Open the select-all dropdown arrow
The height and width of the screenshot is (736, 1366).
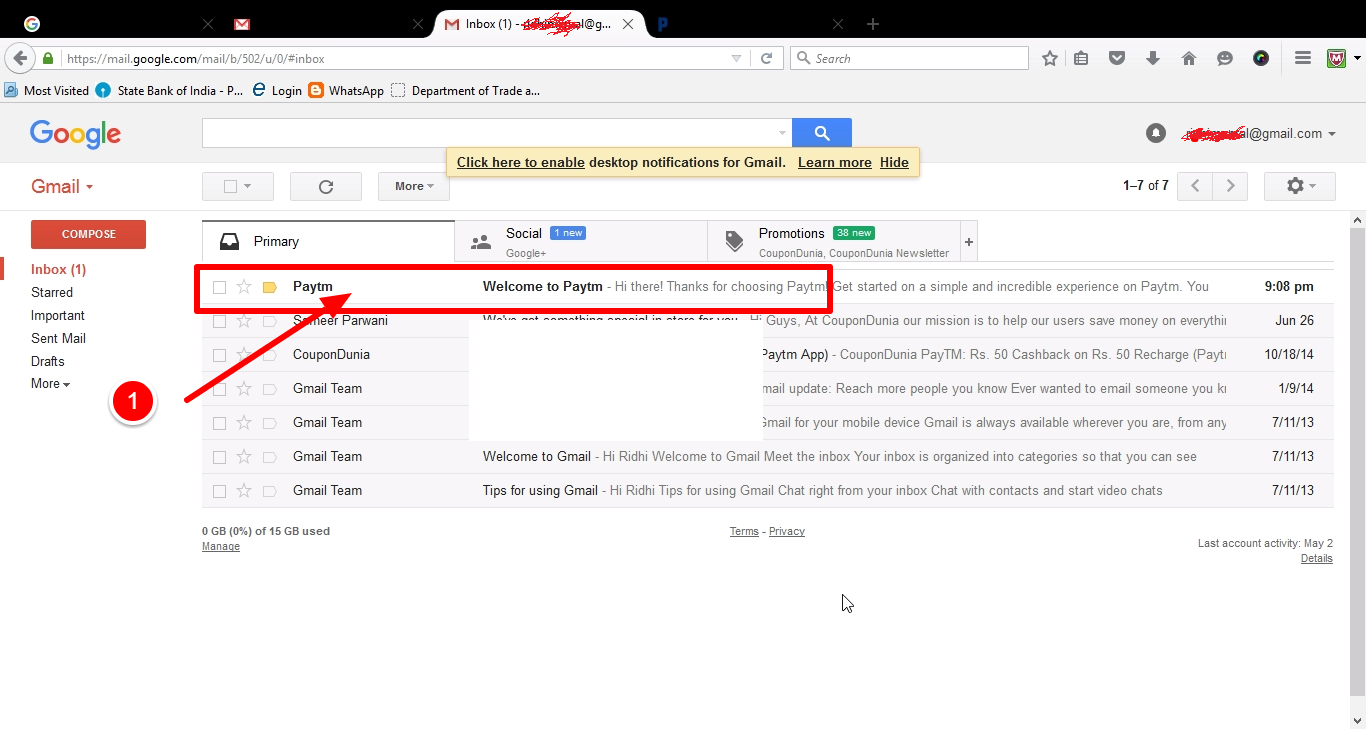(x=247, y=186)
